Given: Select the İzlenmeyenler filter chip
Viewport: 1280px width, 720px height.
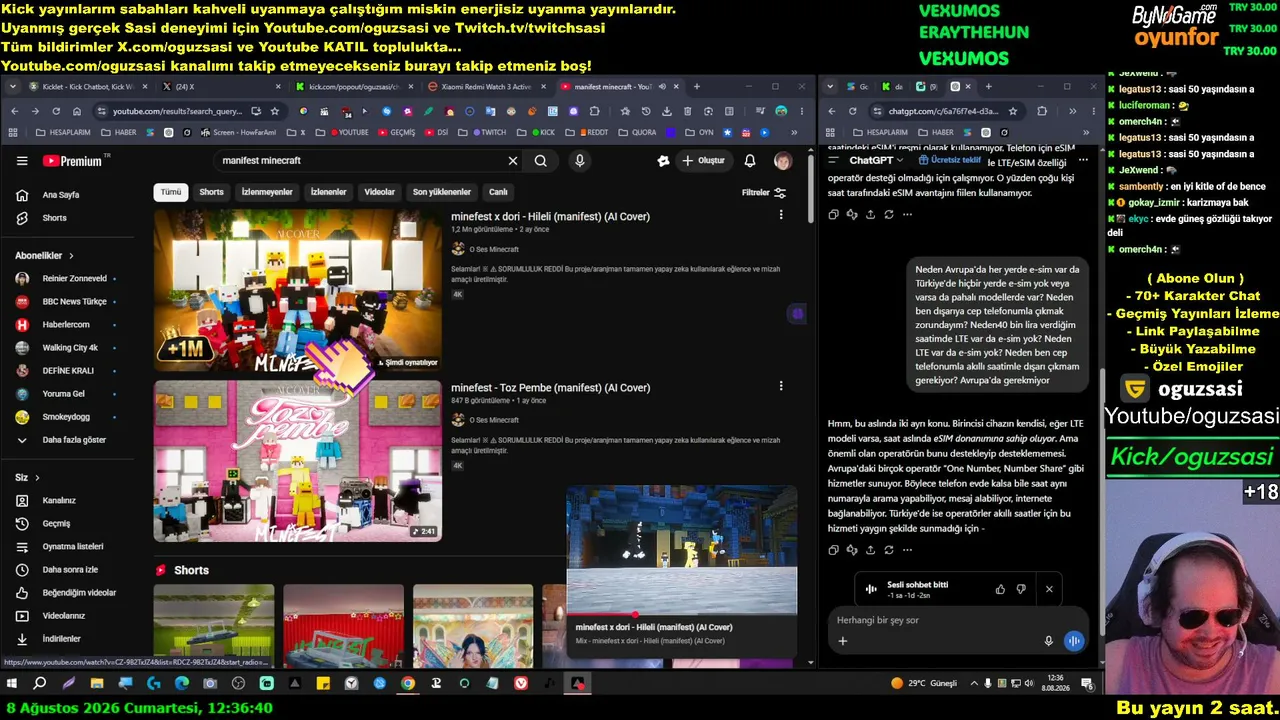Looking at the screenshot, I should (267, 192).
